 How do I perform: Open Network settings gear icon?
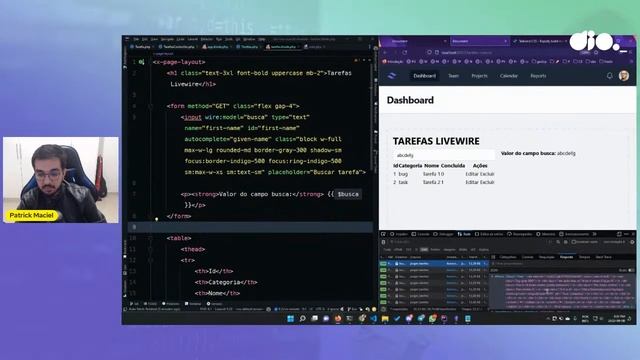tap(632, 242)
